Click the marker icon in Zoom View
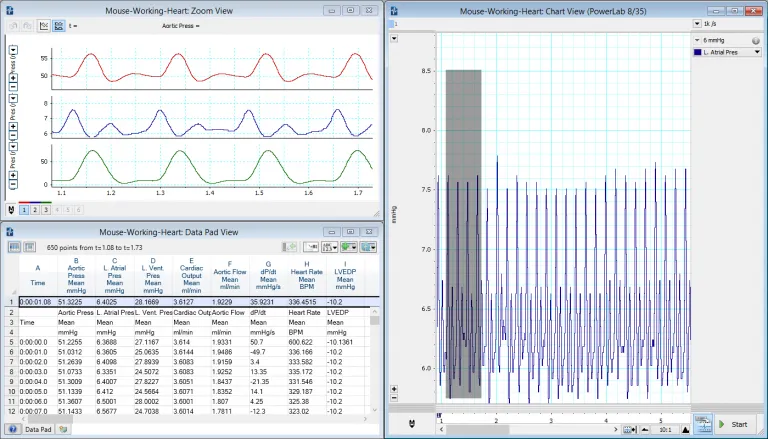Viewport: 768px width, 439px height. click(x=11, y=210)
